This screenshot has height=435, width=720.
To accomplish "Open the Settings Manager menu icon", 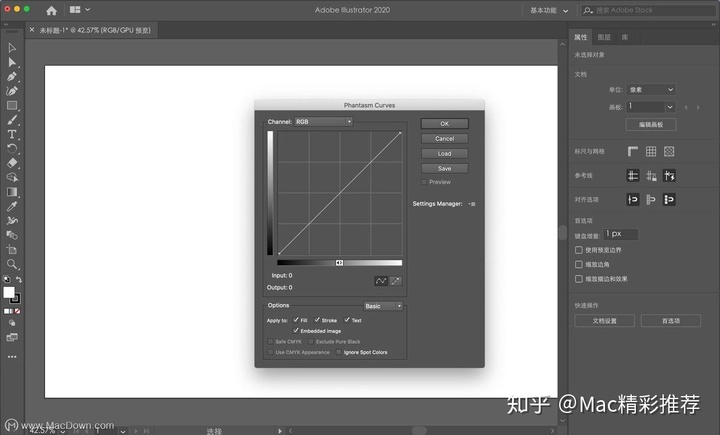I will (x=472, y=204).
